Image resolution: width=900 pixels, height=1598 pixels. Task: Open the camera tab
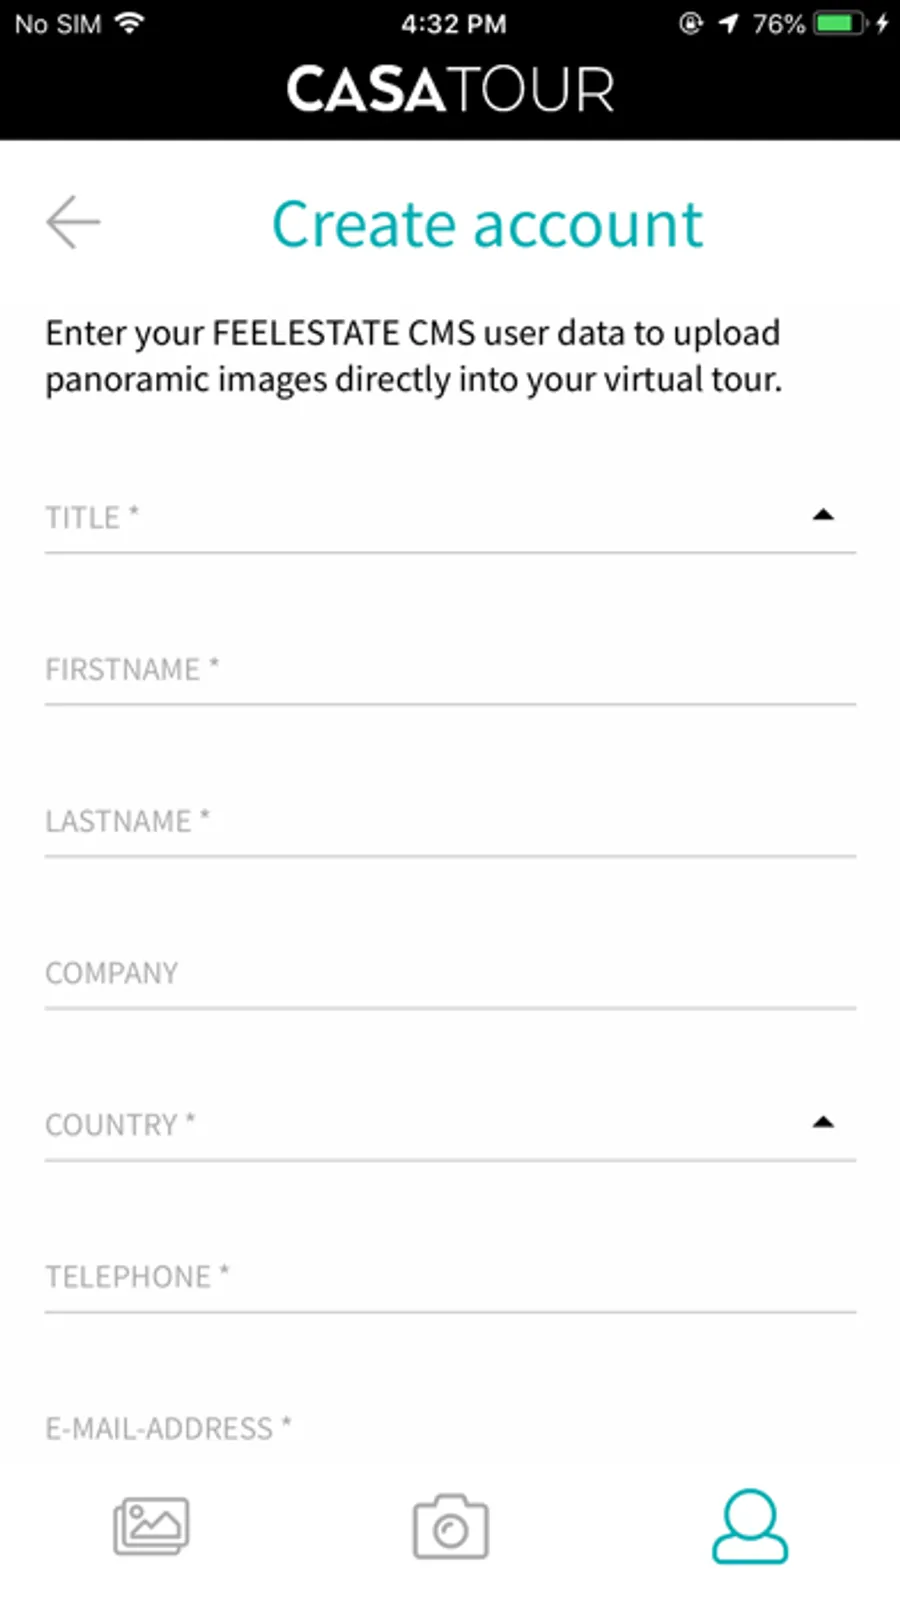coord(450,1526)
